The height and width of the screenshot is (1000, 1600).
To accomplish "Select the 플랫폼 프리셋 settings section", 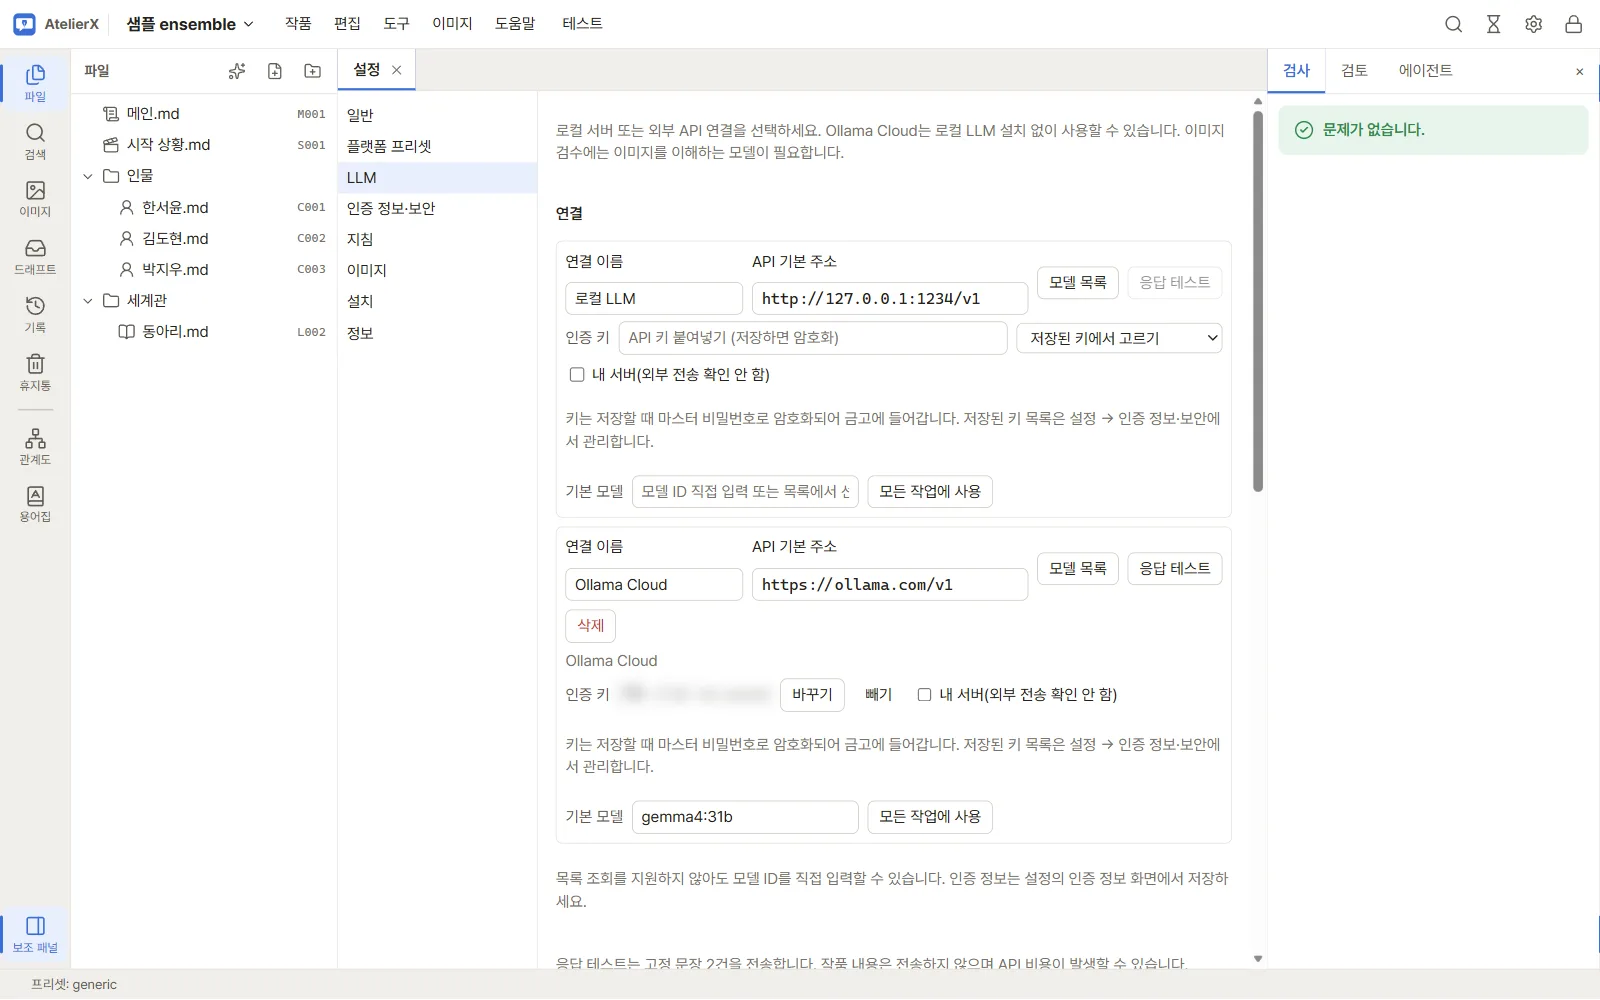I will tap(437, 146).
